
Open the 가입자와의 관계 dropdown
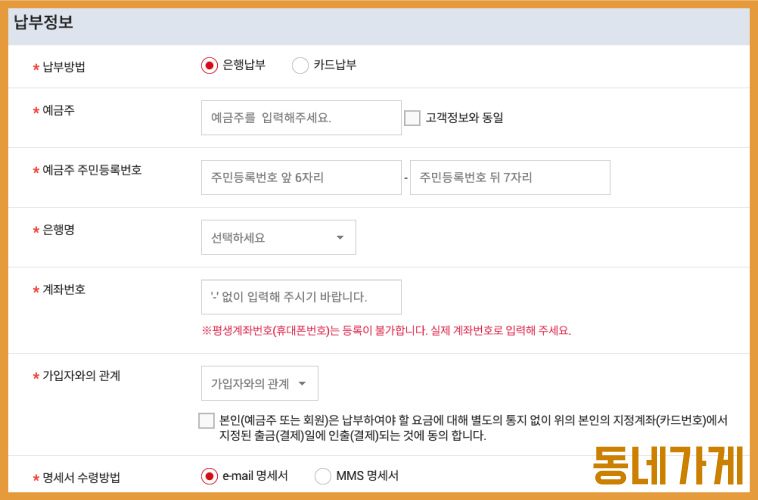coord(260,383)
